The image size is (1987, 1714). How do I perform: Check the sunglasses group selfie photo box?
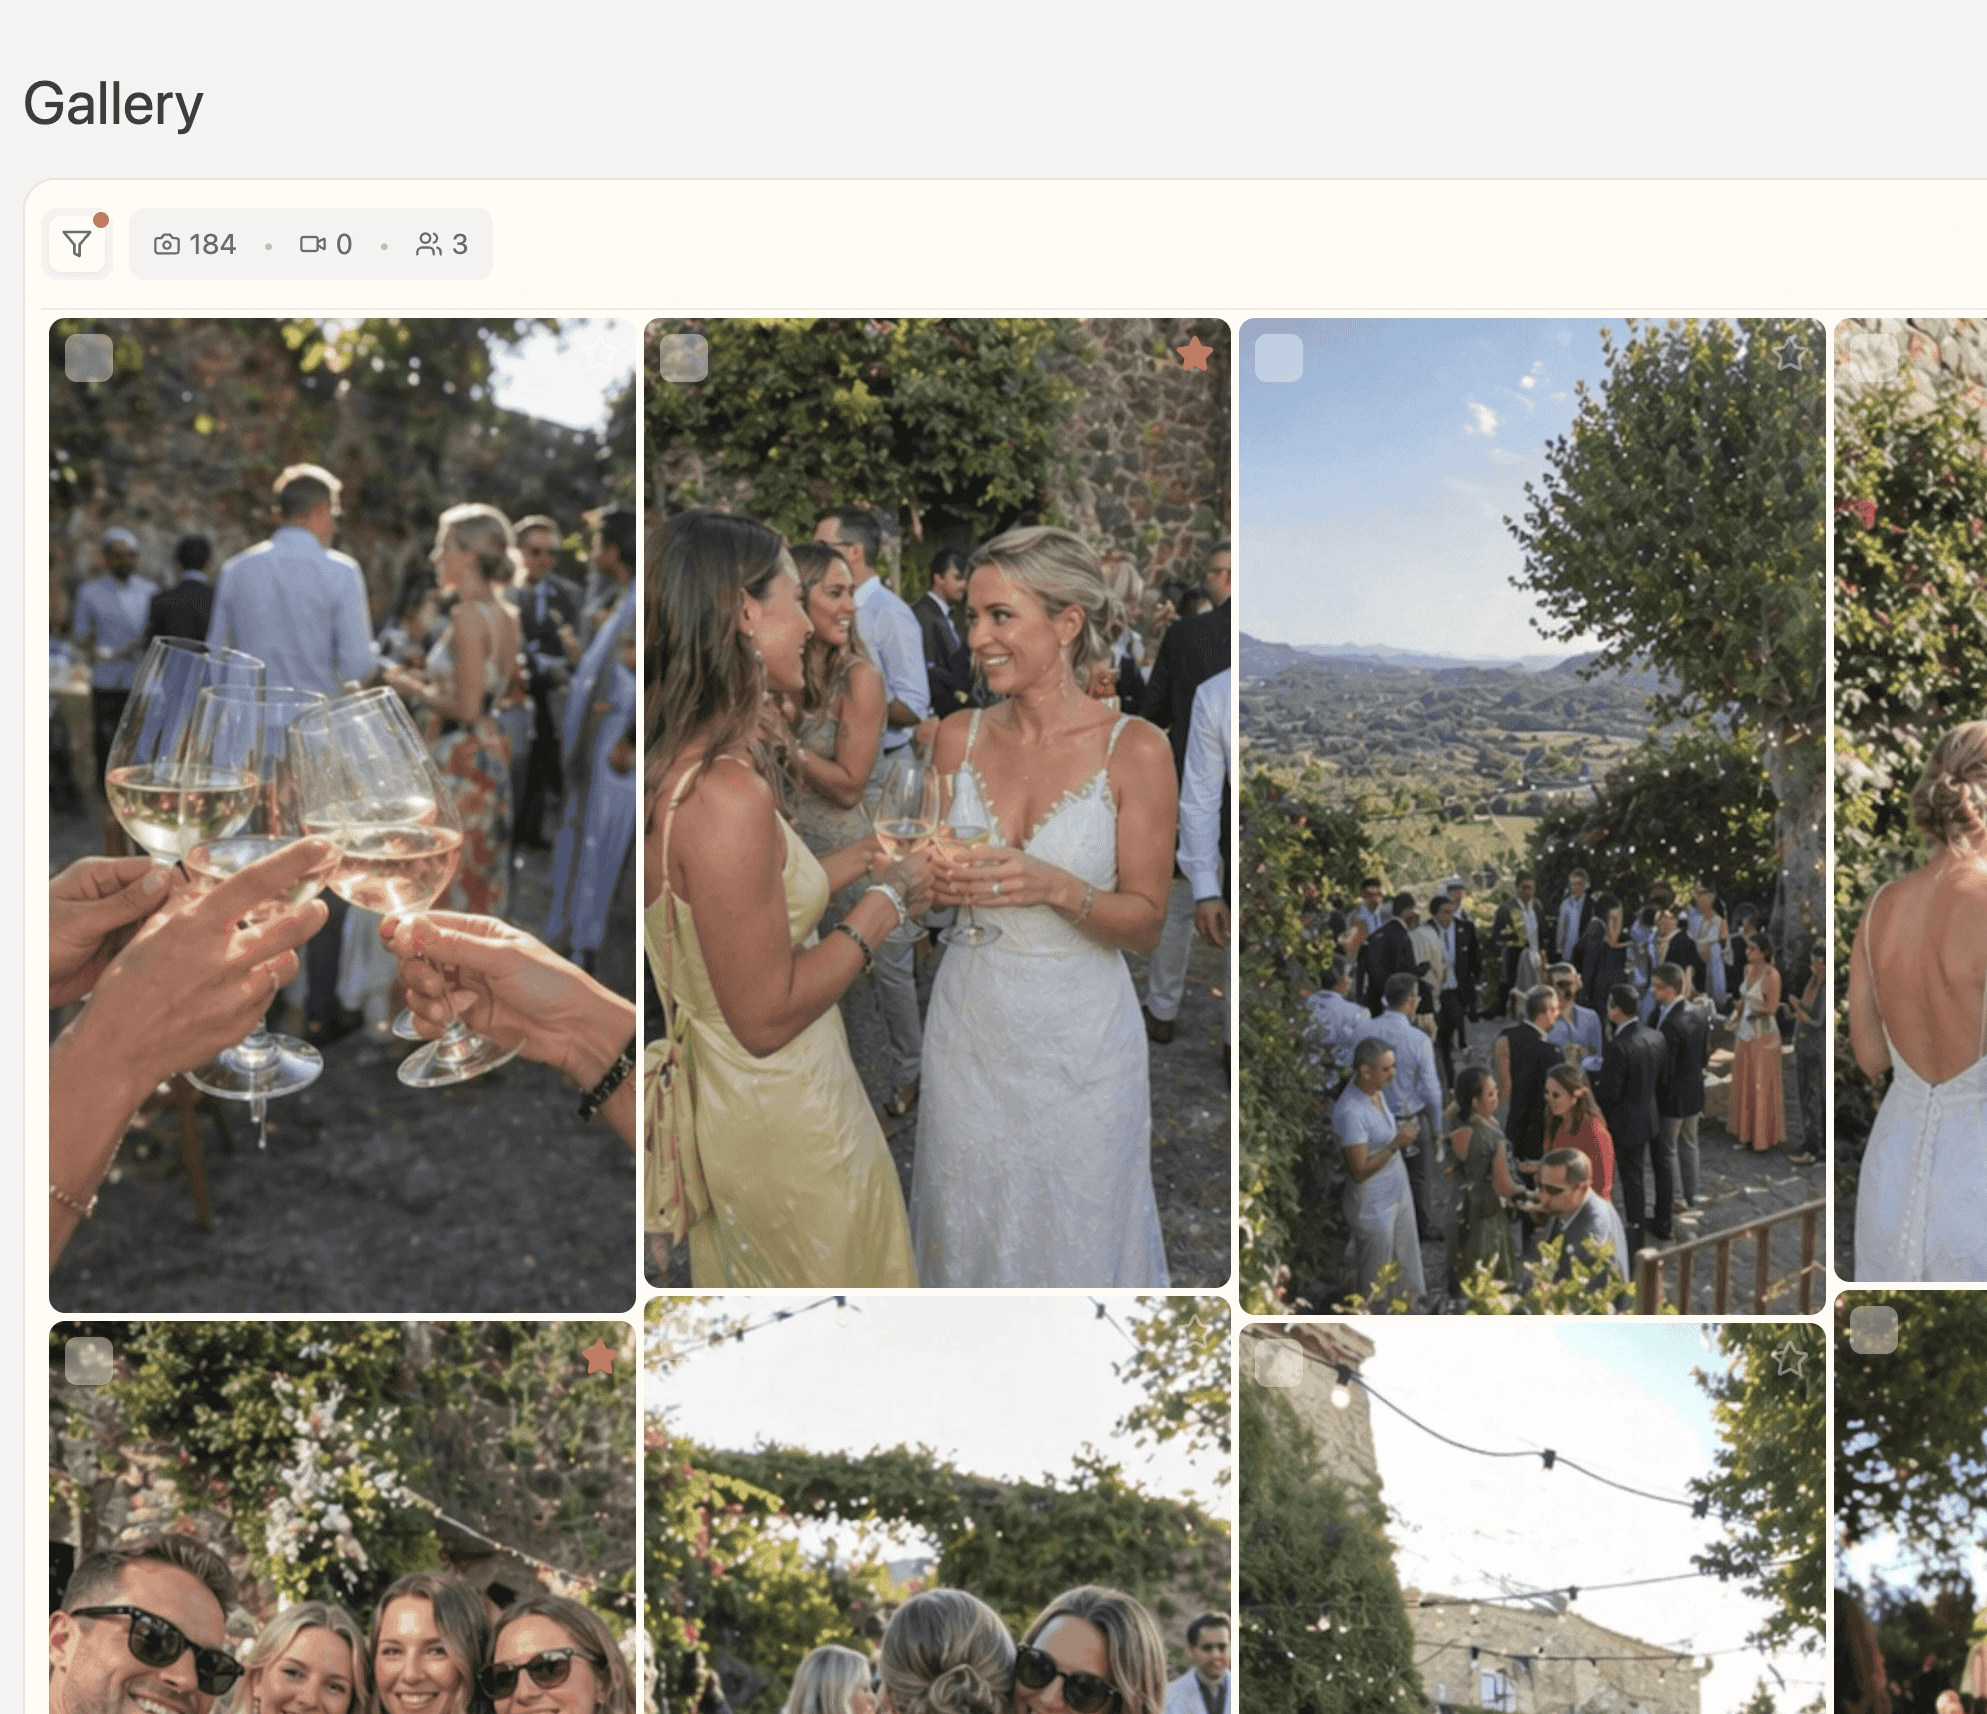[89, 1361]
